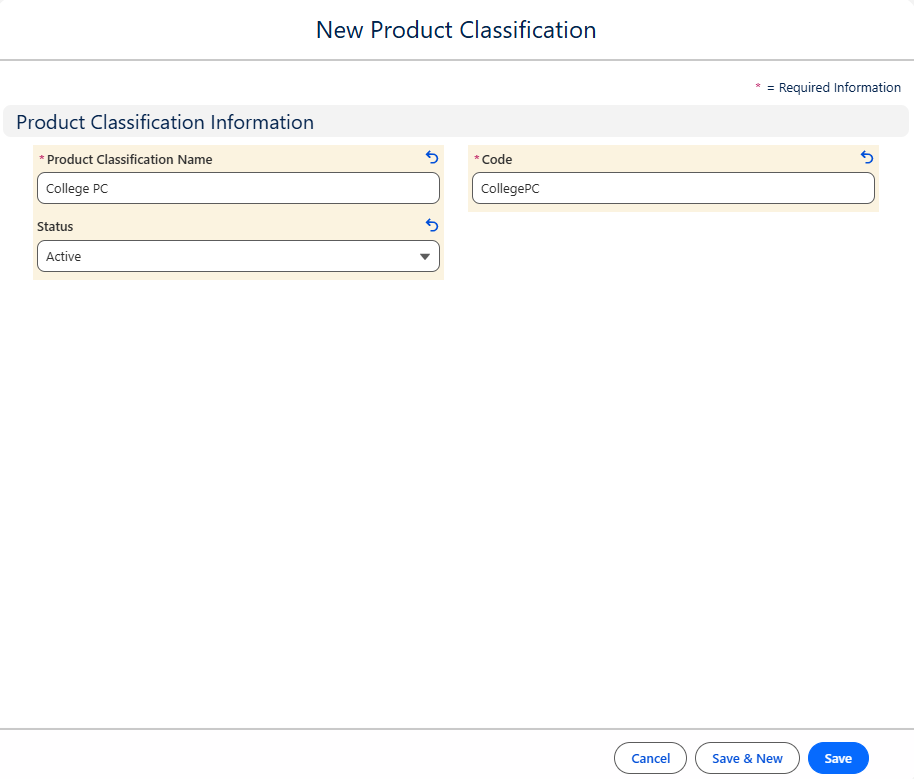Save the new product classification
914x779 pixels.
(838, 759)
